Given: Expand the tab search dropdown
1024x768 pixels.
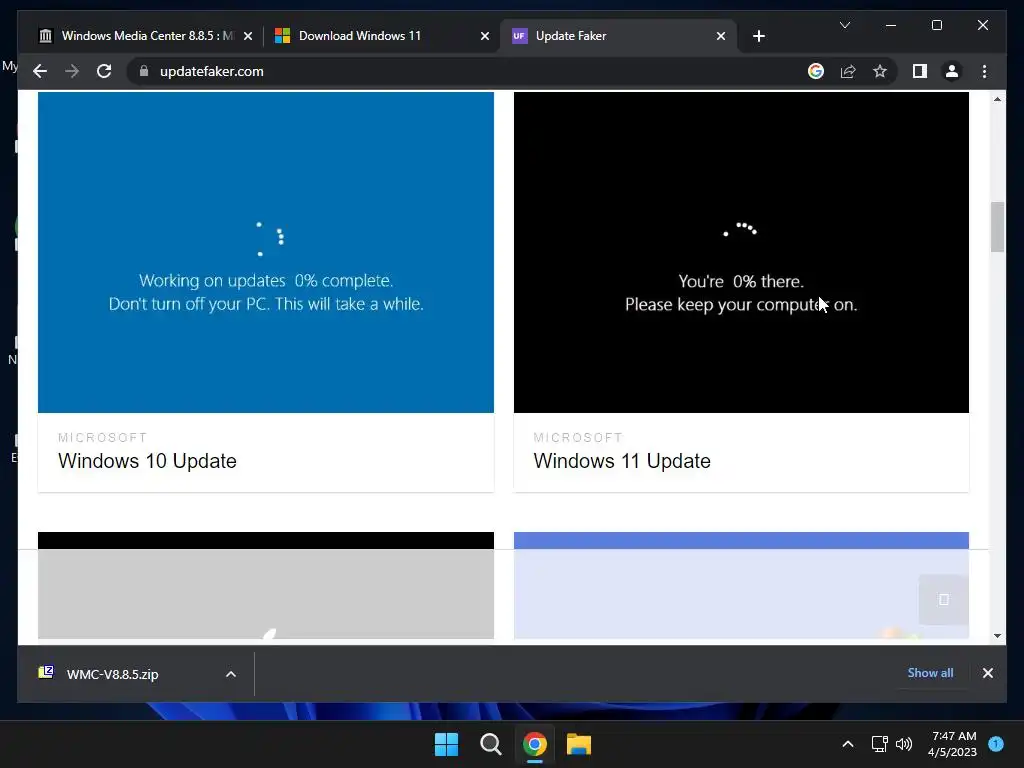Looking at the screenshot, I should click(844, 25).
